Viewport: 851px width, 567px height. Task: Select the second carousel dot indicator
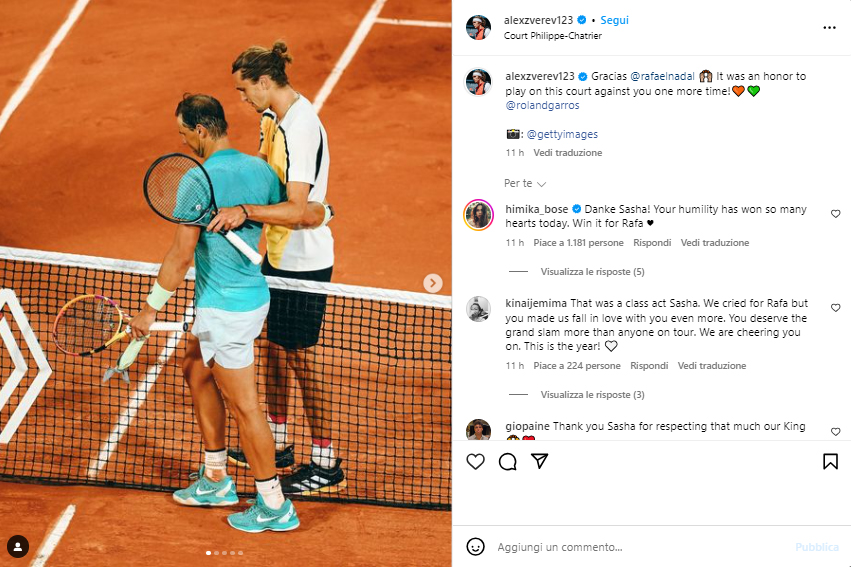[x=217, y=553]
